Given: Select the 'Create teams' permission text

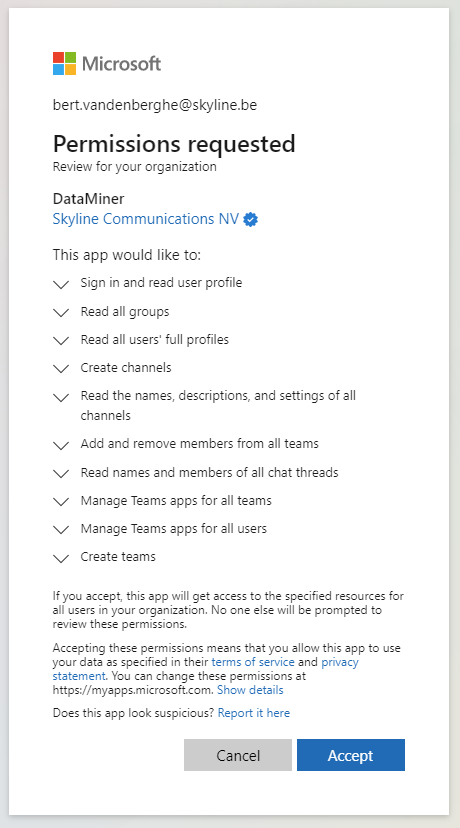Looking at the screenshot, I should [118, 557].
